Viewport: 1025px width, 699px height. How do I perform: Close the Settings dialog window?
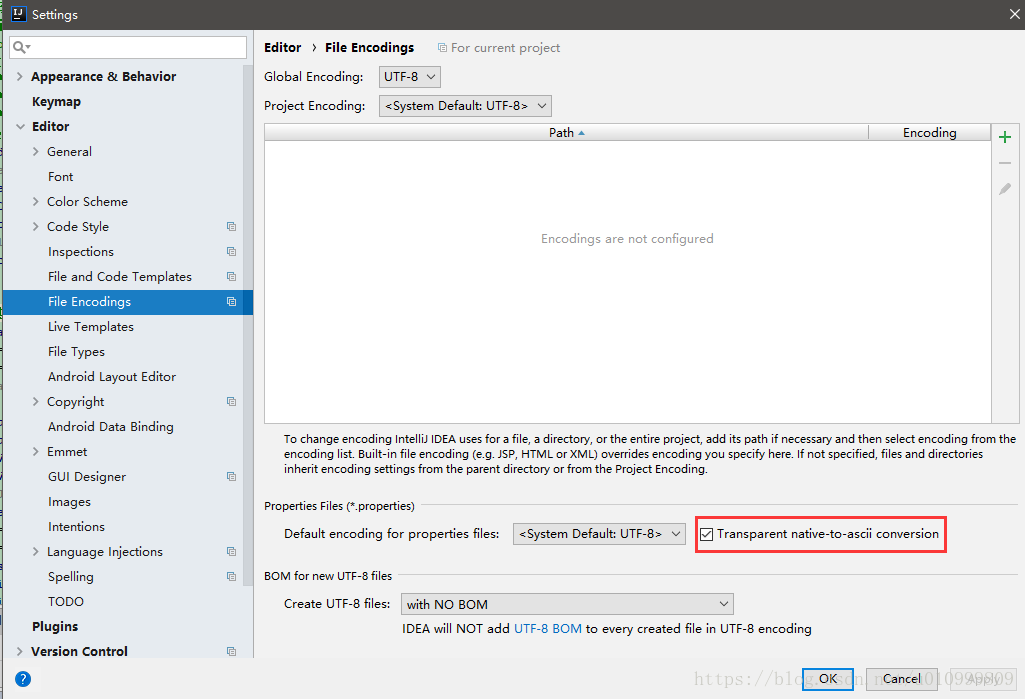[x=1015, y=14]
